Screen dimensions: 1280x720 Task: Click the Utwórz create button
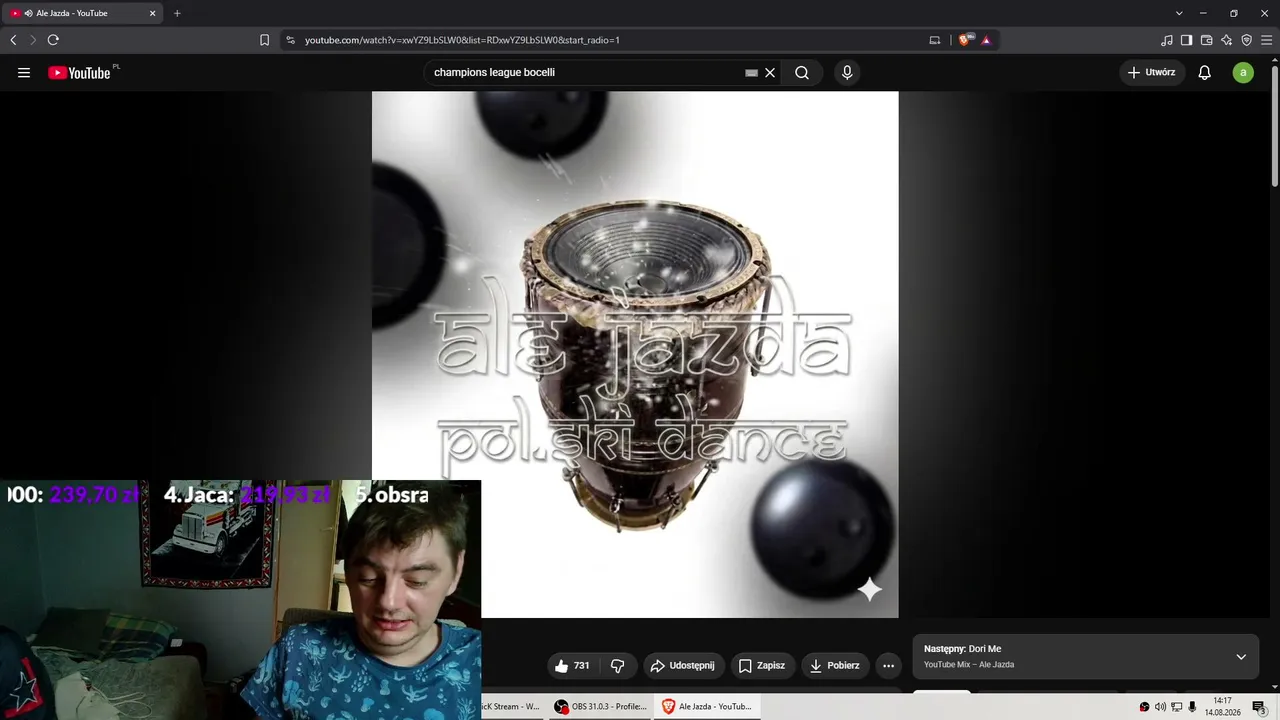(x=1152, y=72)
